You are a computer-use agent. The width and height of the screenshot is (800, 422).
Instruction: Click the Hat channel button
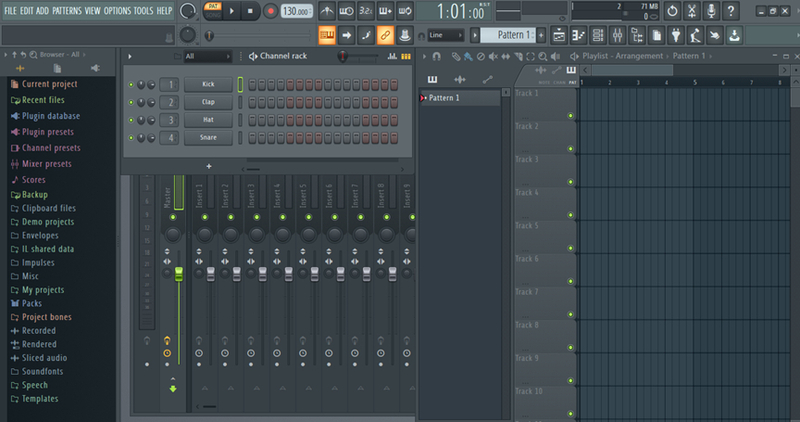click(208, 120)
